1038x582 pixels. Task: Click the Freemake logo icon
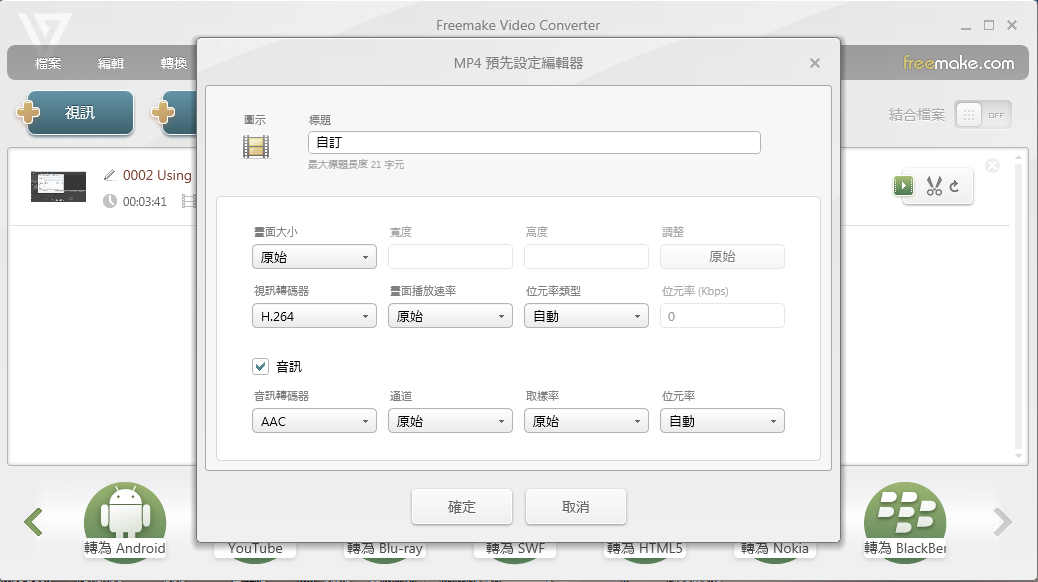click(45, 30)
